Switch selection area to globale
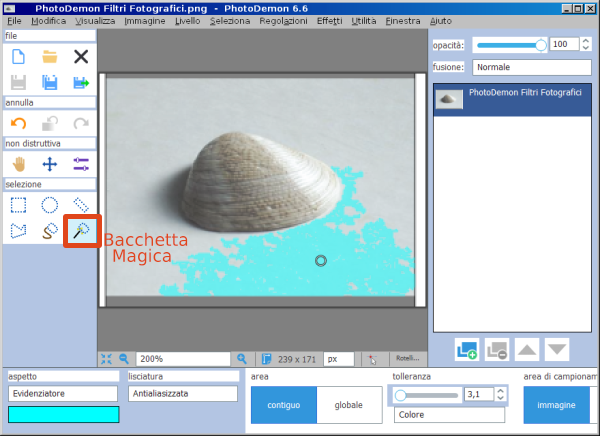 [348, 405]
